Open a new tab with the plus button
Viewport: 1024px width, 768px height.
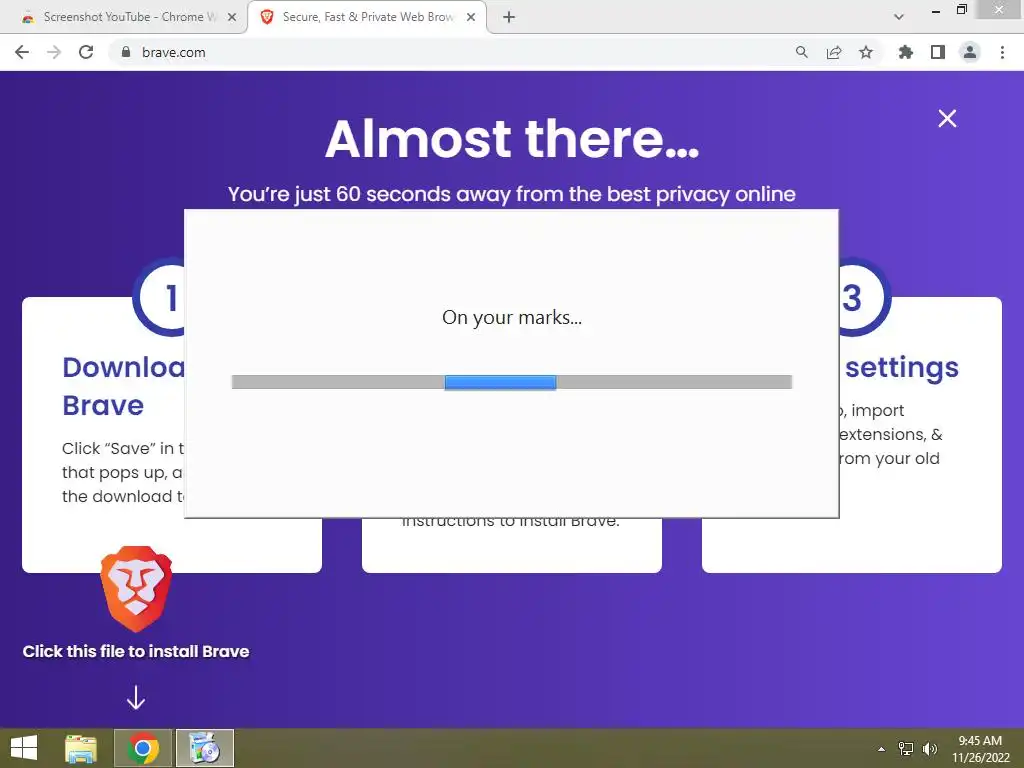point(509,18)
